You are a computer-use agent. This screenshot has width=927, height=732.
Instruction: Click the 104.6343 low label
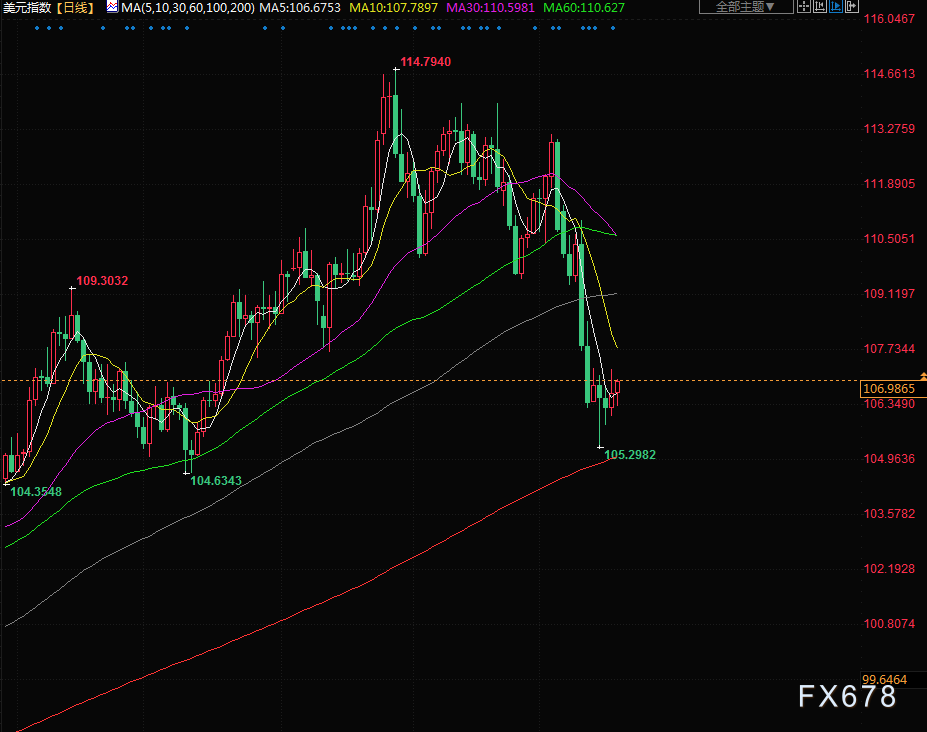(216, 481)
